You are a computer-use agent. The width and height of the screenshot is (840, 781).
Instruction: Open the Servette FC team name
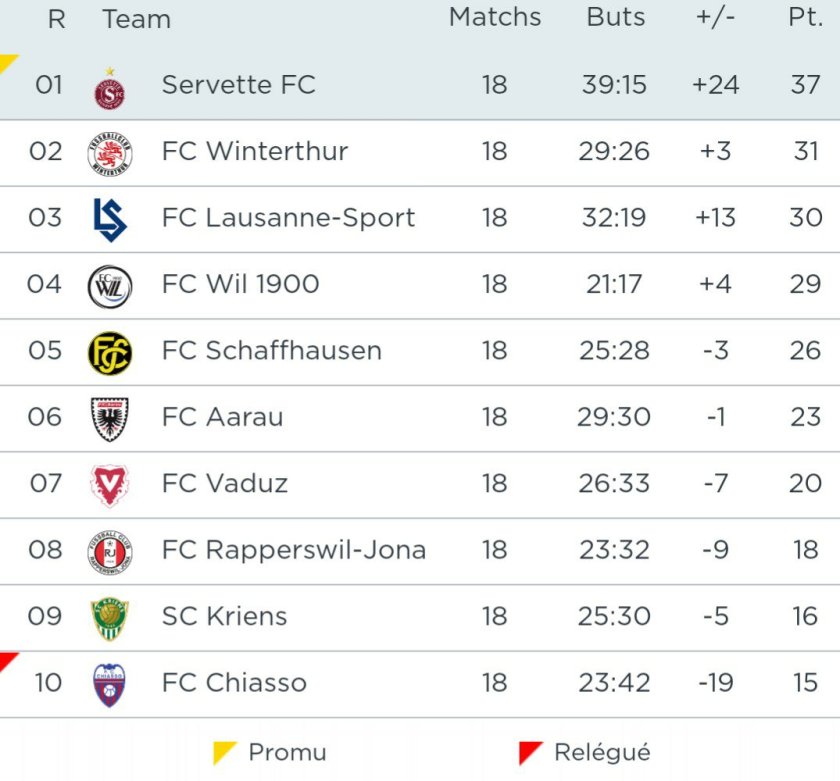pos(238,85)
